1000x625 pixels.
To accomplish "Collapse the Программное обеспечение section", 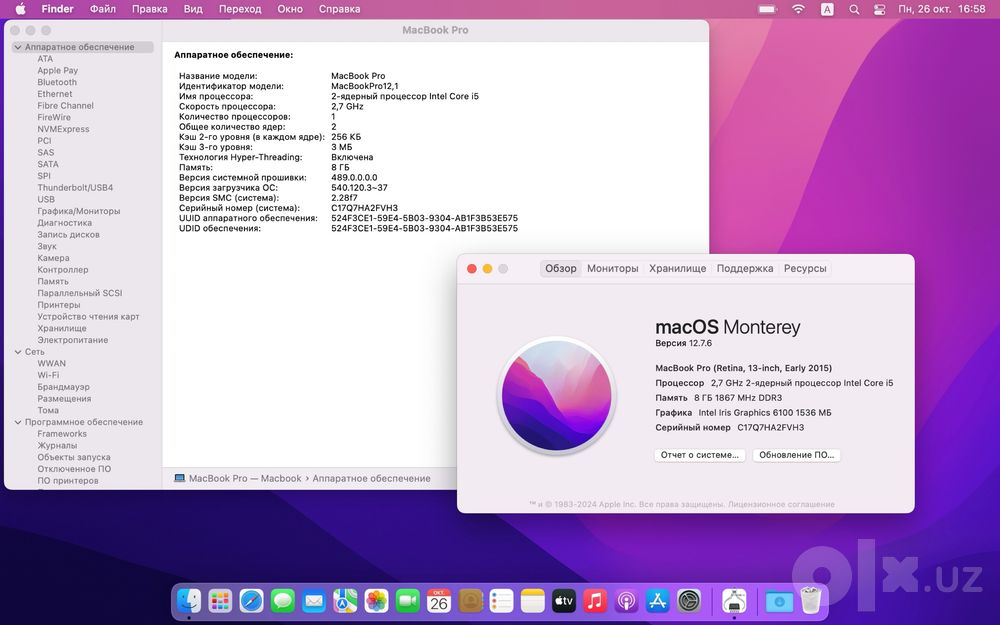I will pos(18,422).
